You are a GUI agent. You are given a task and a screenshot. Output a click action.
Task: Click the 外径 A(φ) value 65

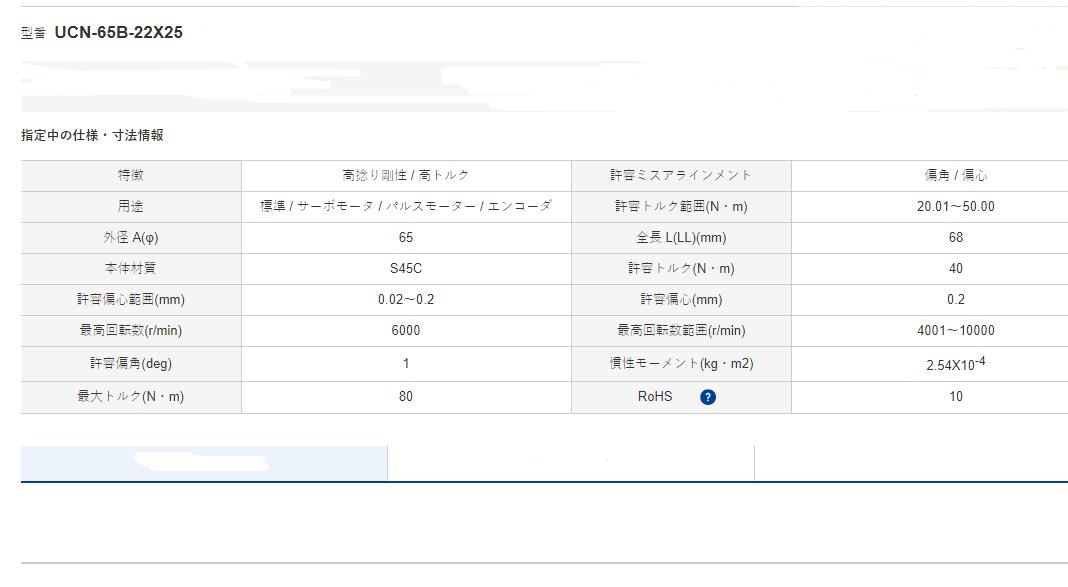[405, 237]
